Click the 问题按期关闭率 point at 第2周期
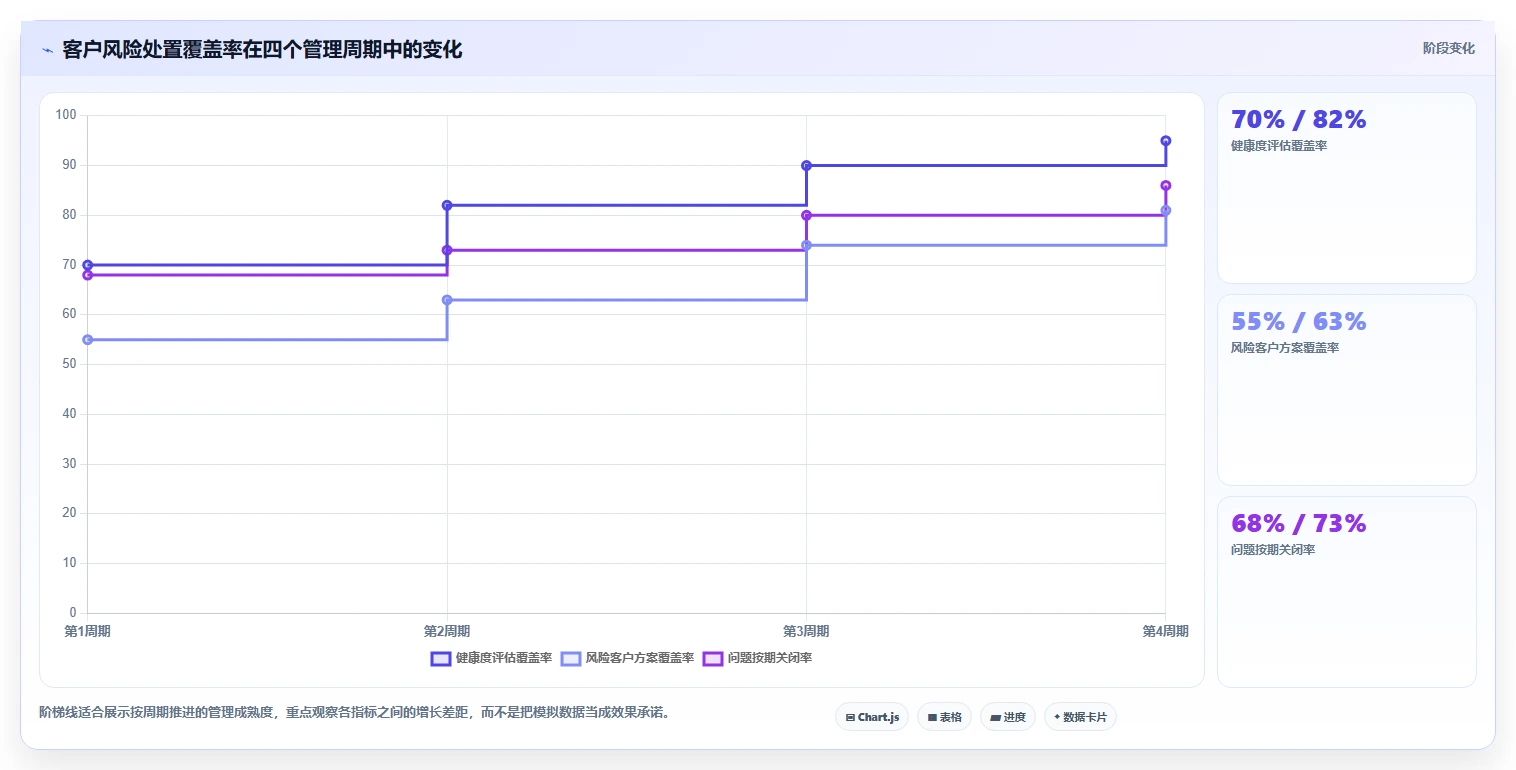Image resolution: width=1516 pixels, height=770 pixels. click(x=447, y=250)
